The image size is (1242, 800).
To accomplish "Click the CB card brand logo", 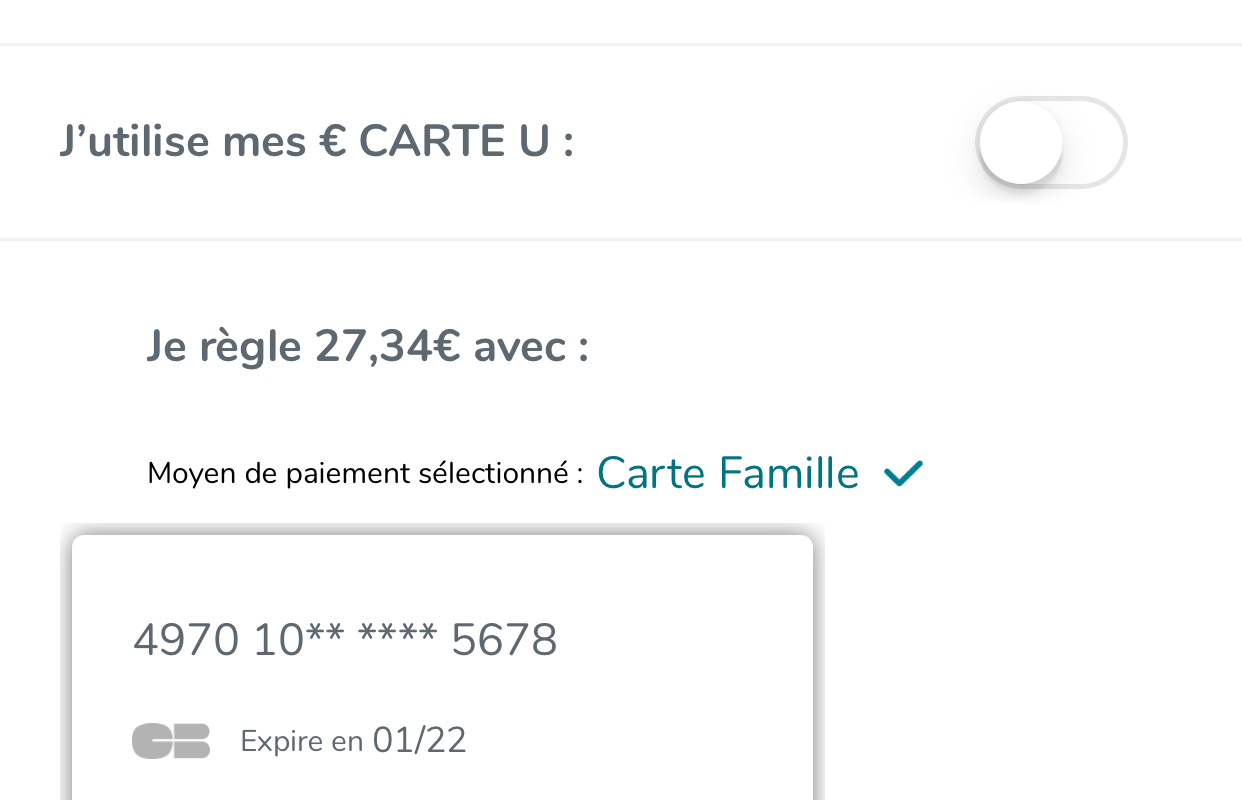I will [171, 741].
